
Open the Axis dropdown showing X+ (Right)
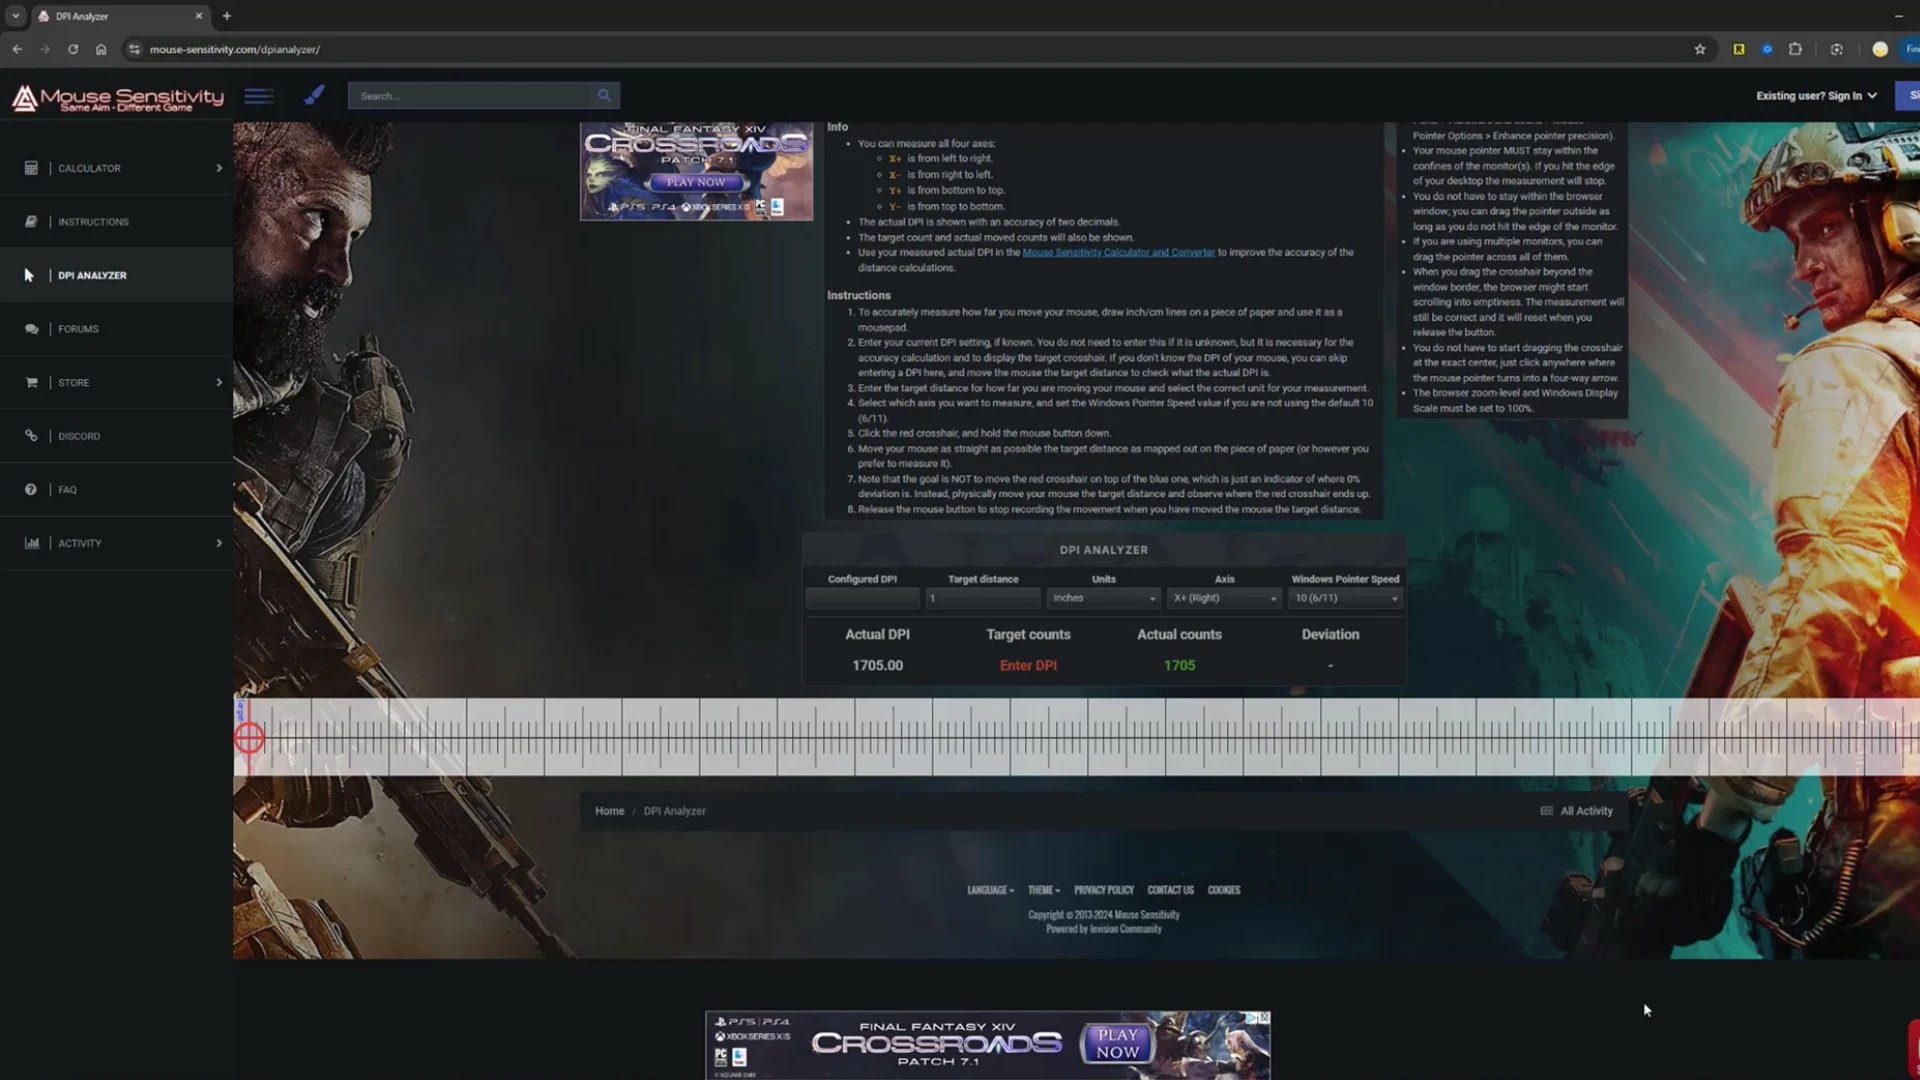(1224, 598)
